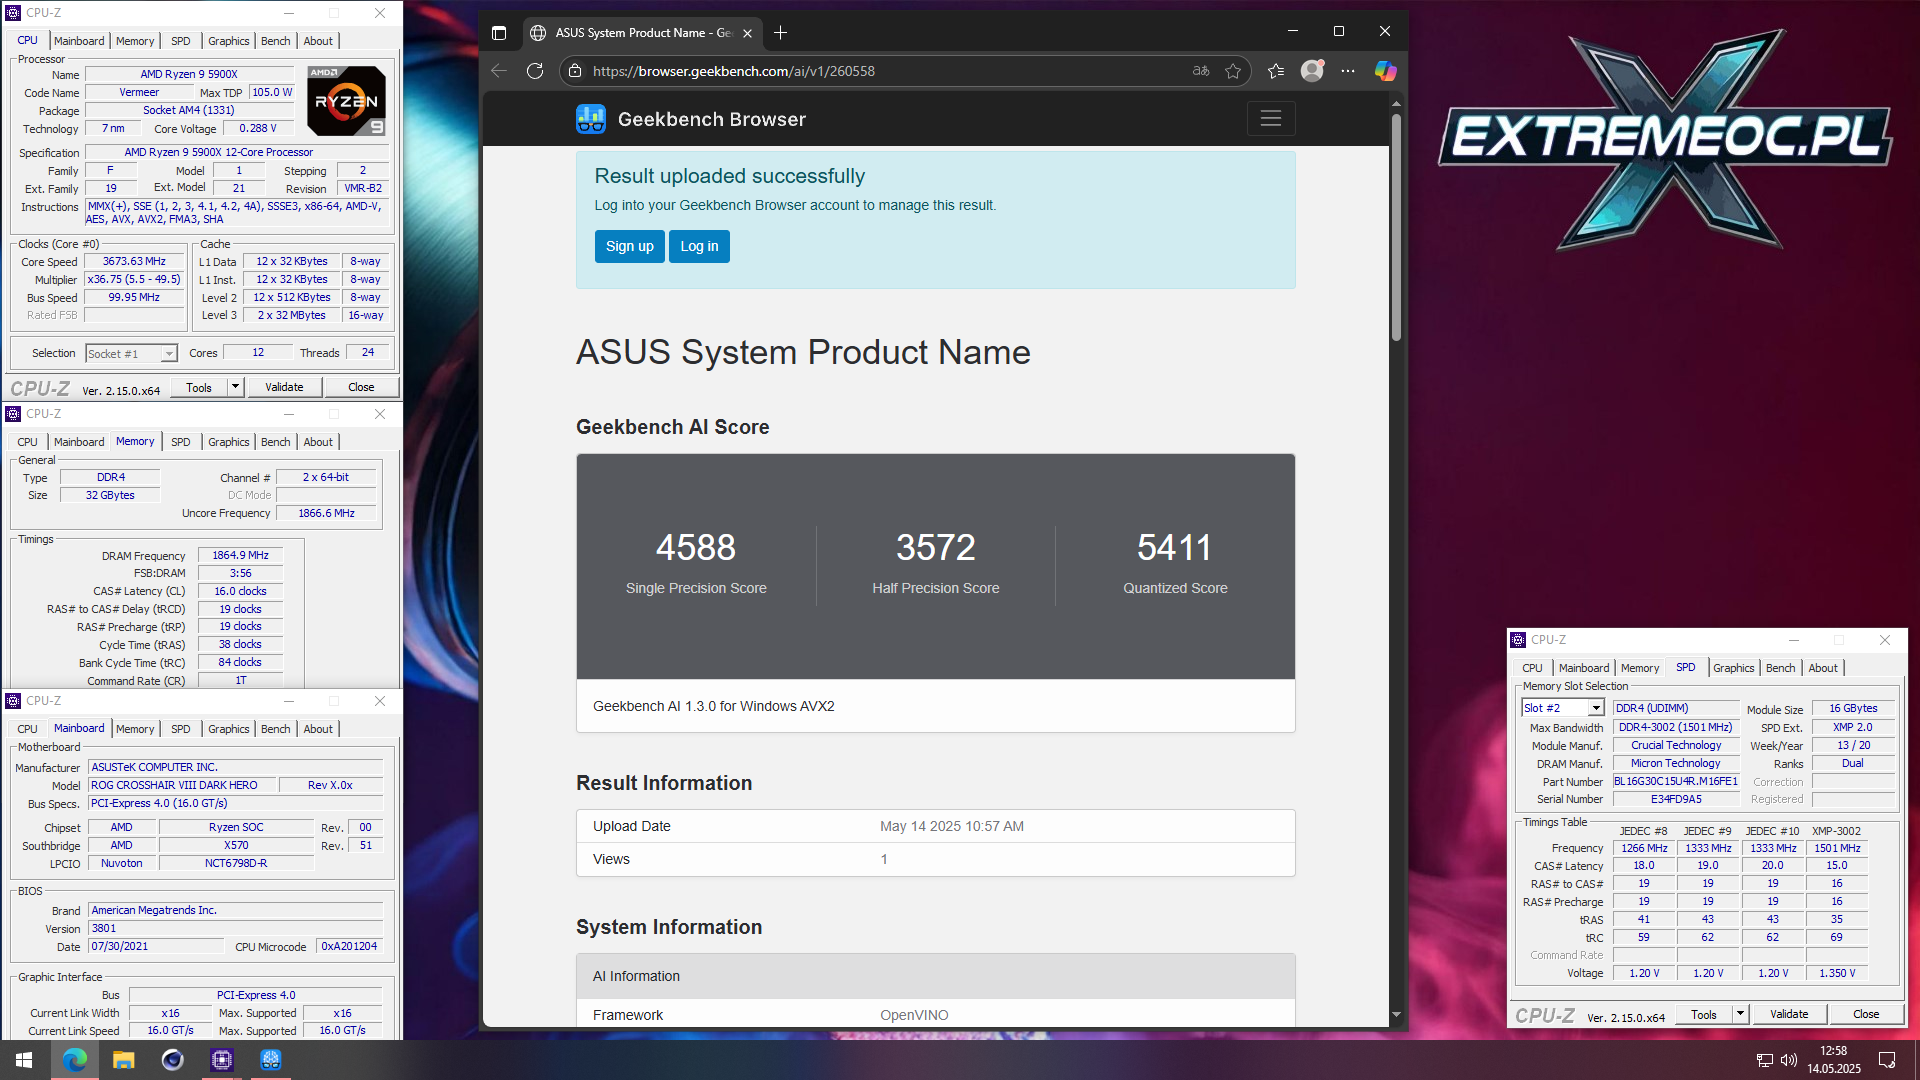
Task: Switch to CPU tab in SPD CPU-Z window
Action: [1532, 668]
